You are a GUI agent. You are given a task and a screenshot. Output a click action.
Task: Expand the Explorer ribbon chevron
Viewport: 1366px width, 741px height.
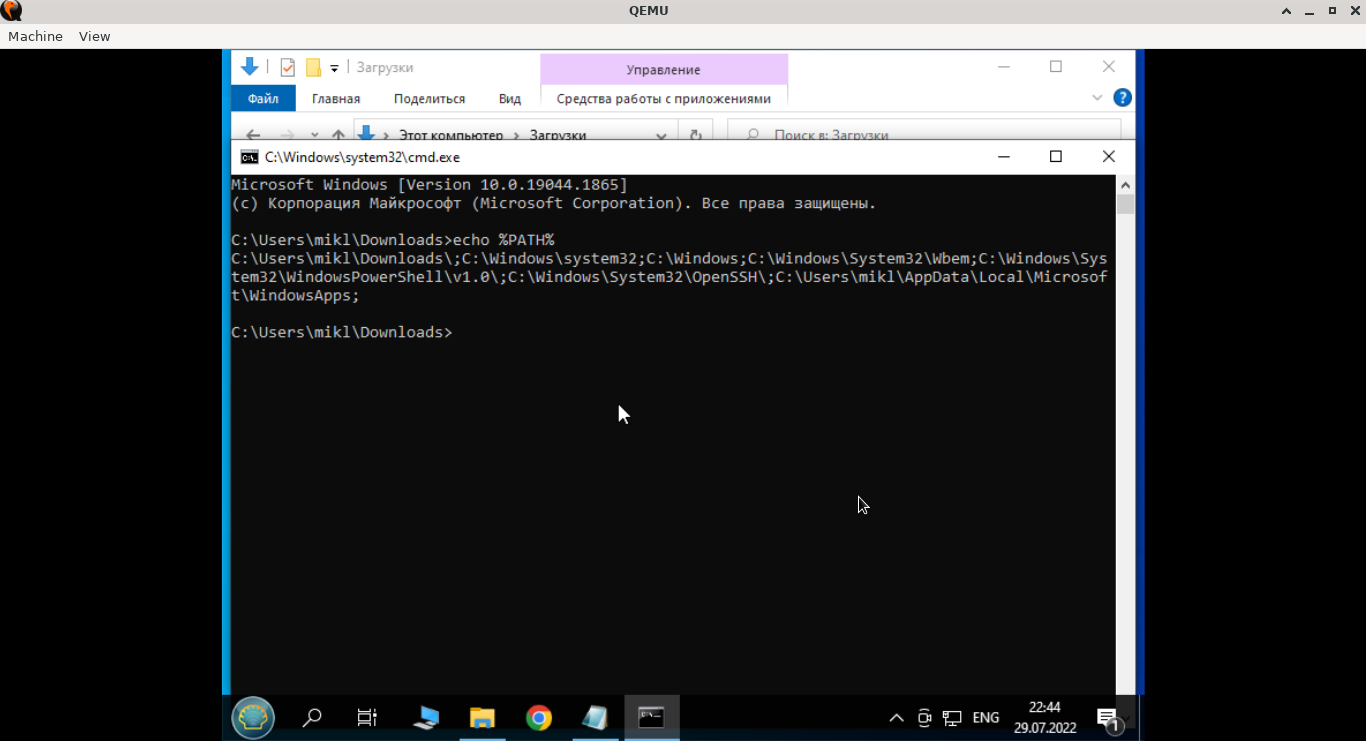pyautogui.click(x=1097, y=98)
